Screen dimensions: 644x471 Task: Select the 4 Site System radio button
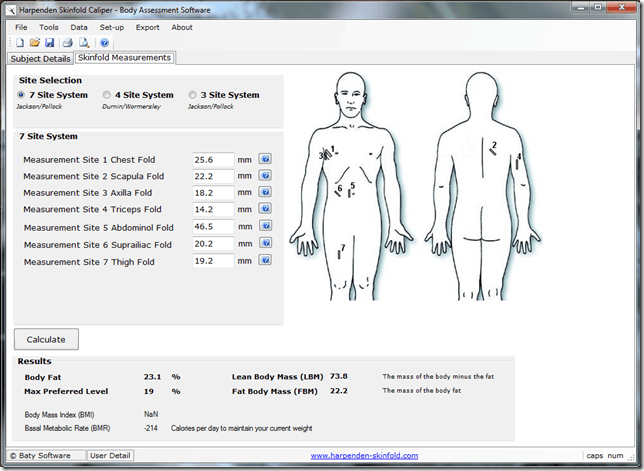(x=106, y=95)
